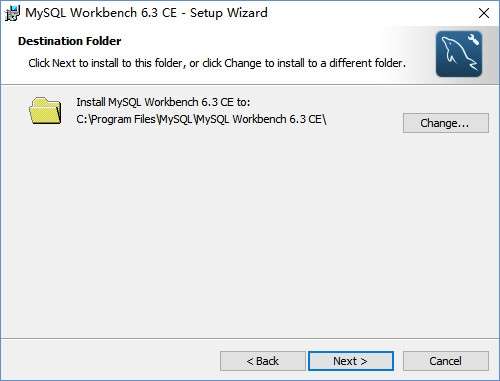500x381 pixels.
Task: Click the Setup Wizard title bar text
Action: (x=146, y=13)
